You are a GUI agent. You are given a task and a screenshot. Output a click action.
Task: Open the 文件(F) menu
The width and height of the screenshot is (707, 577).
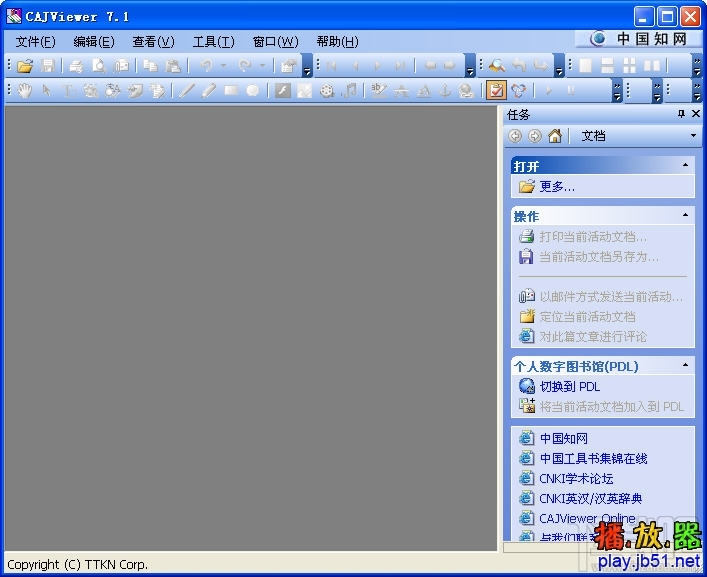[x=36, y=42]
